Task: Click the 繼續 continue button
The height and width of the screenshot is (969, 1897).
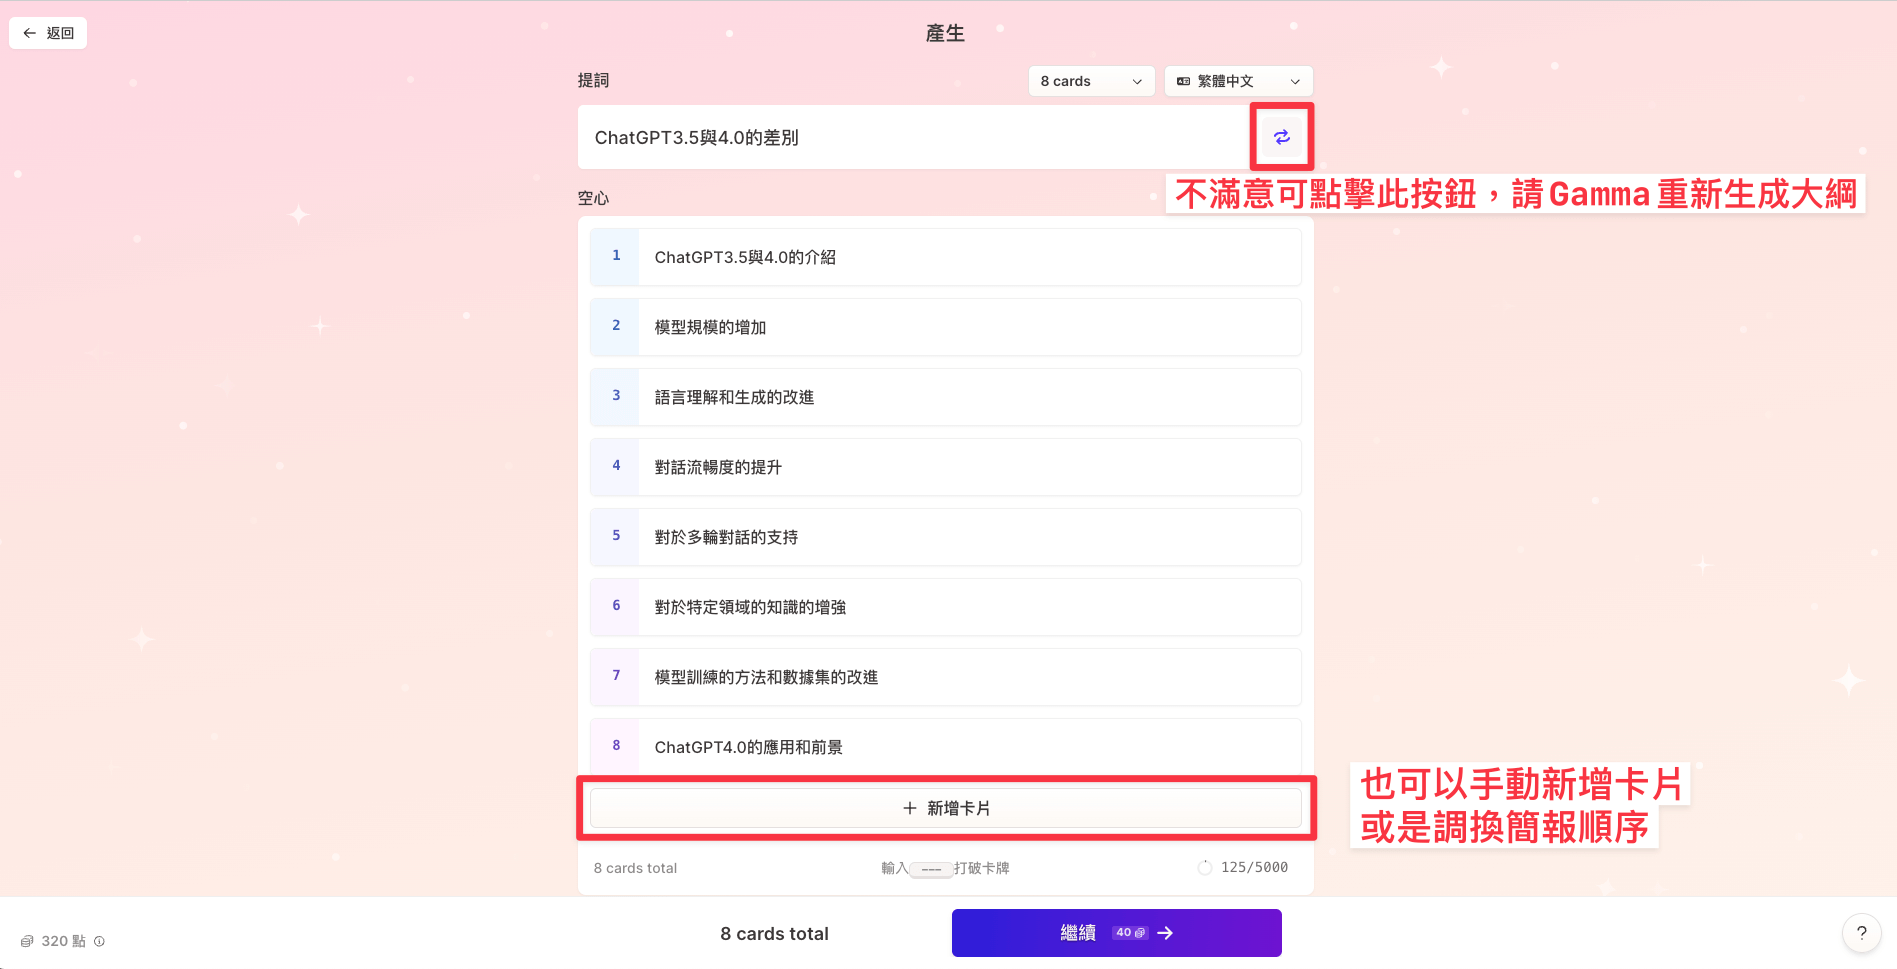Action: pyautogui.click(x=1116, y=933)
